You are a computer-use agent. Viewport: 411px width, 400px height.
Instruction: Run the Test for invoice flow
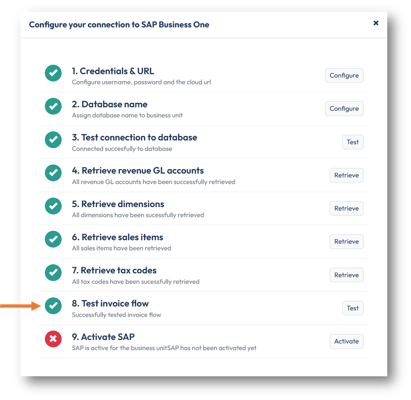353,308
